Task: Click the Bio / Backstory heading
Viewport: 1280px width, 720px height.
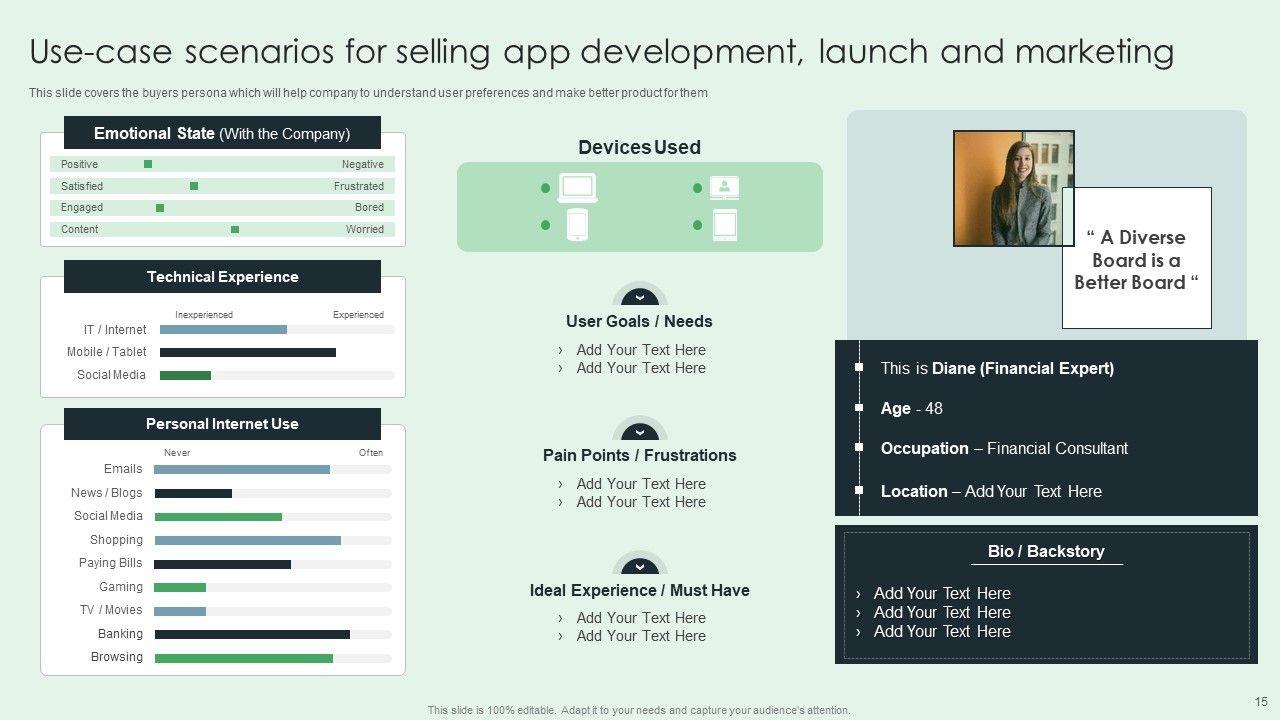Action: pos(1046,551)
